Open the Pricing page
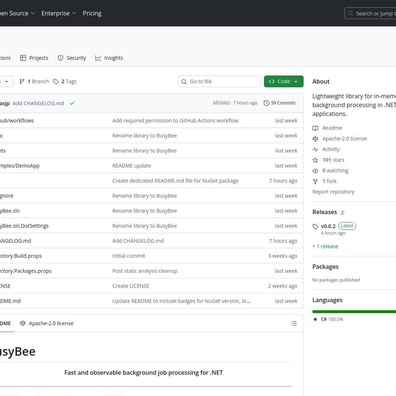The width and height of the screenshot is (396, 396). coord(92,13)
